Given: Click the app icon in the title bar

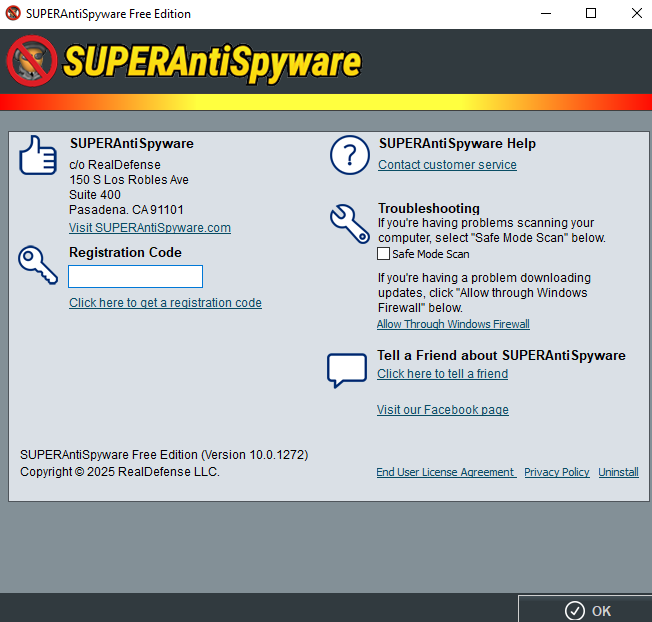Looking at the screenshot, I should coord(13,13).
